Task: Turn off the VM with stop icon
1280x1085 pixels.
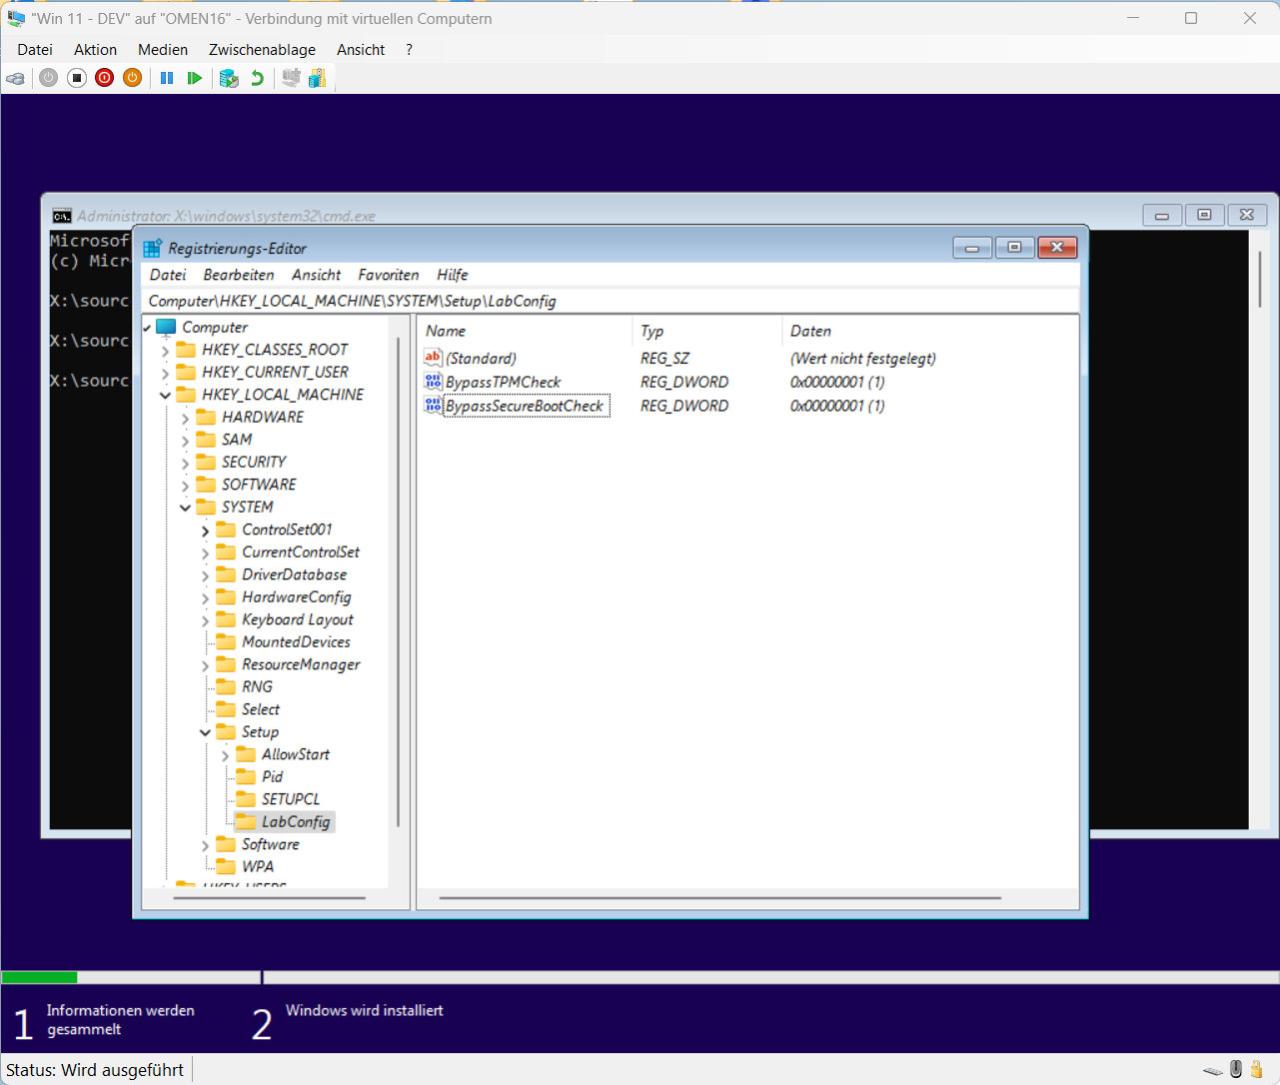Action: (x=77, y=78)
